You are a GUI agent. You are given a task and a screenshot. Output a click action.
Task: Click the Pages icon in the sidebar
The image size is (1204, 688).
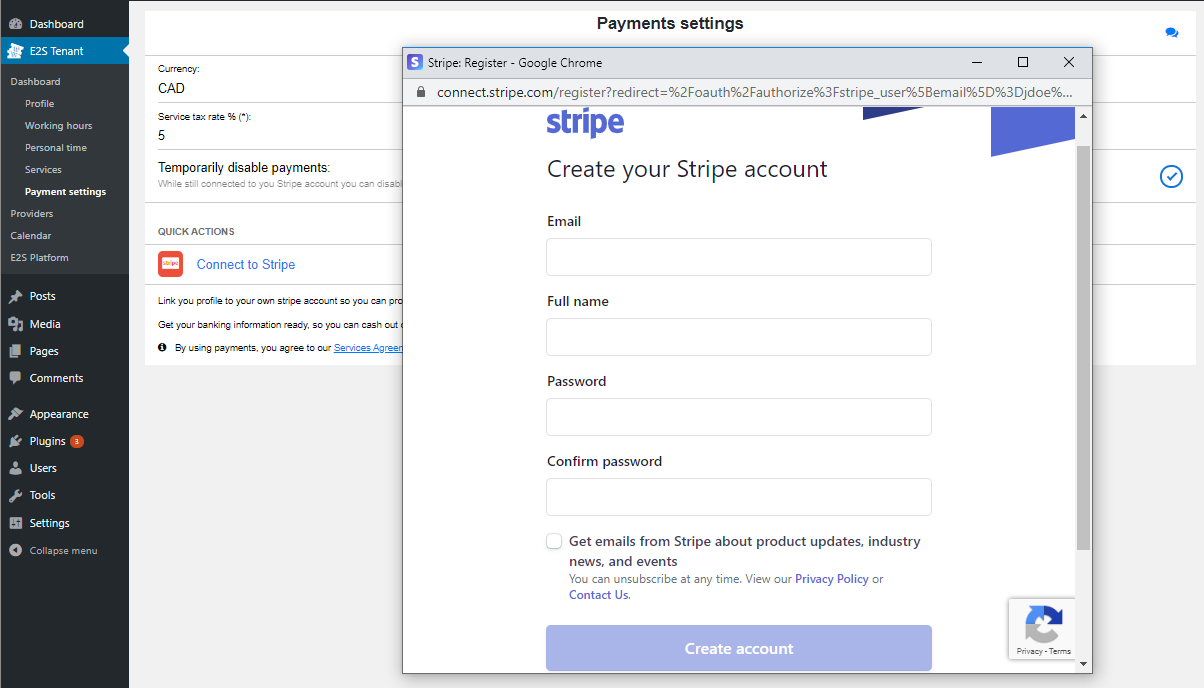pos(15,351)
